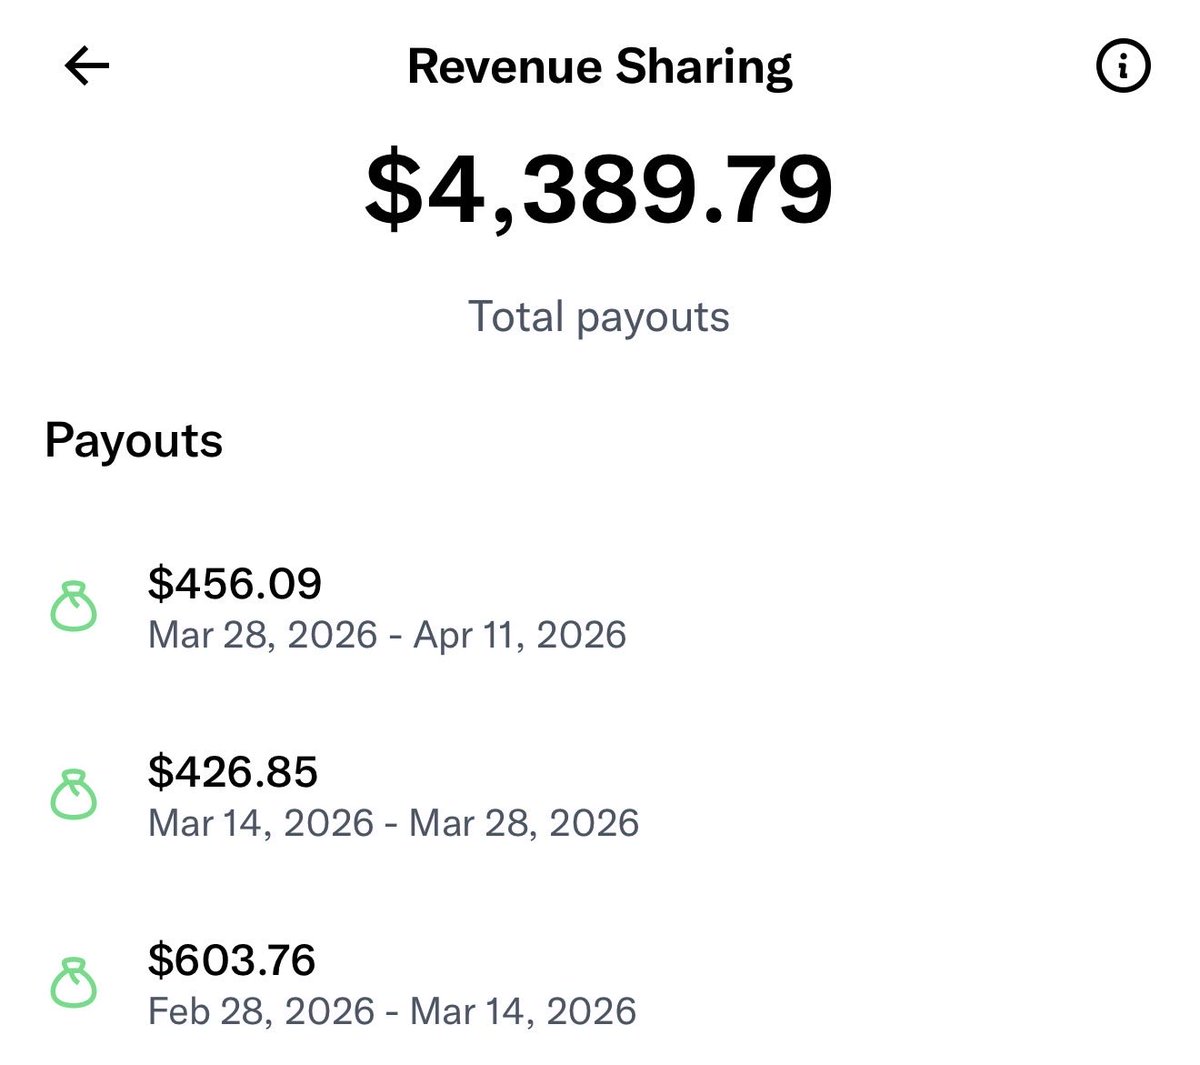Select the Mar 14 - Mar 28, 2026 date range
1200x1065 pixels.
pyautogui.click(x=393, y=823)
